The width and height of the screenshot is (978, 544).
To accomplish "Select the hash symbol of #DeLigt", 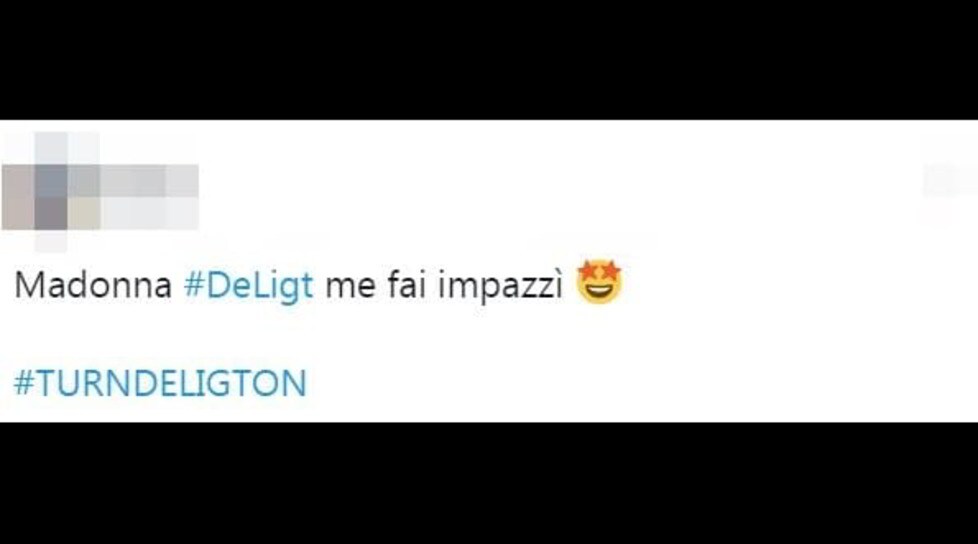I will click(194, 286).
